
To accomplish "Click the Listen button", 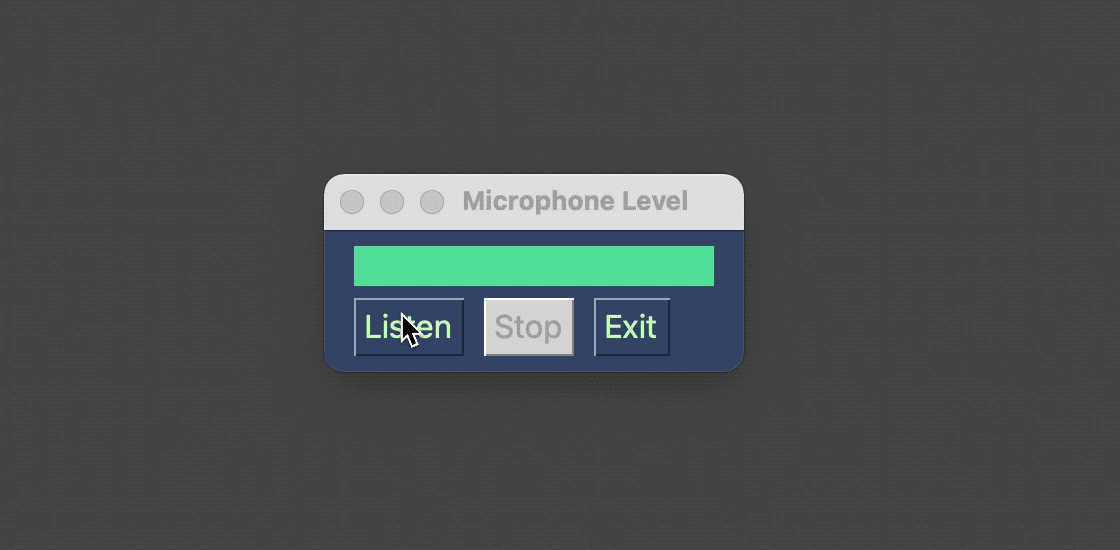I will pos(409,327).
